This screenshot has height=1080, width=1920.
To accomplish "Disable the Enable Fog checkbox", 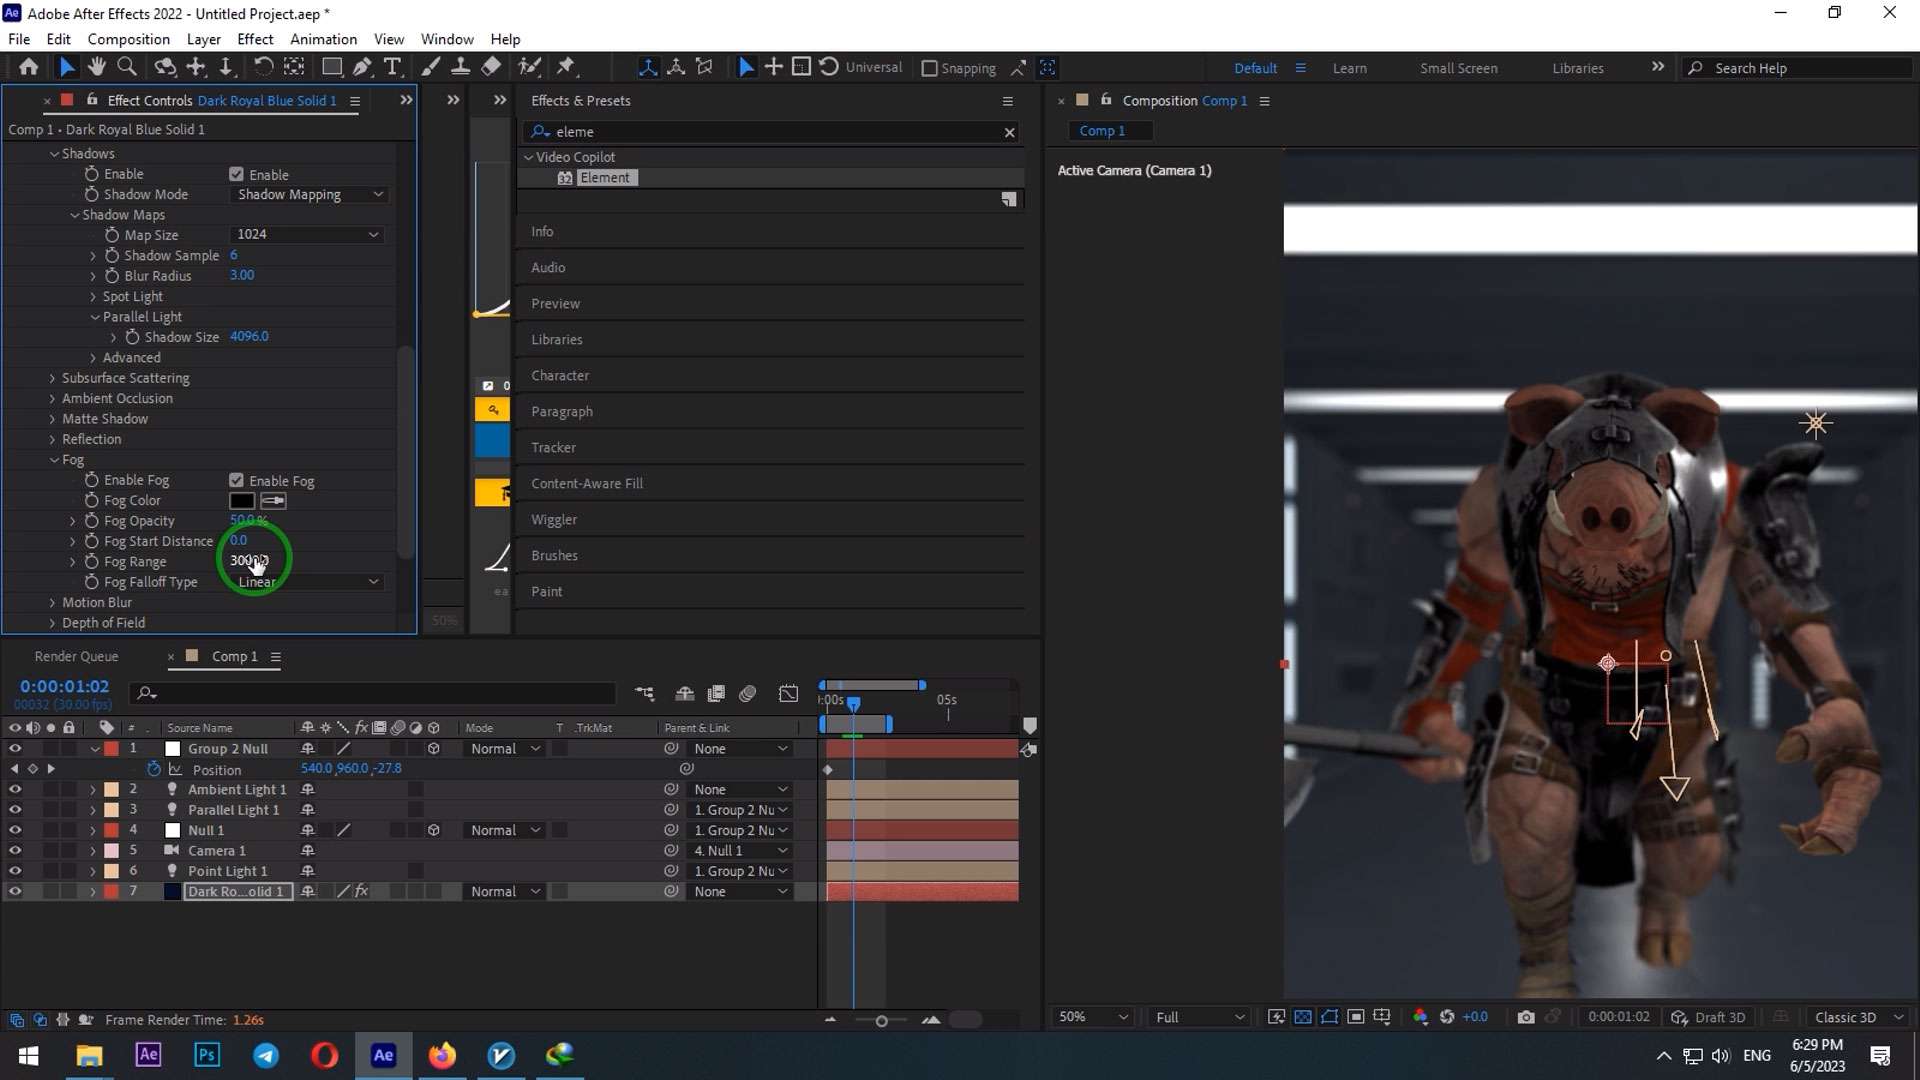I will [x=237, y=480].
